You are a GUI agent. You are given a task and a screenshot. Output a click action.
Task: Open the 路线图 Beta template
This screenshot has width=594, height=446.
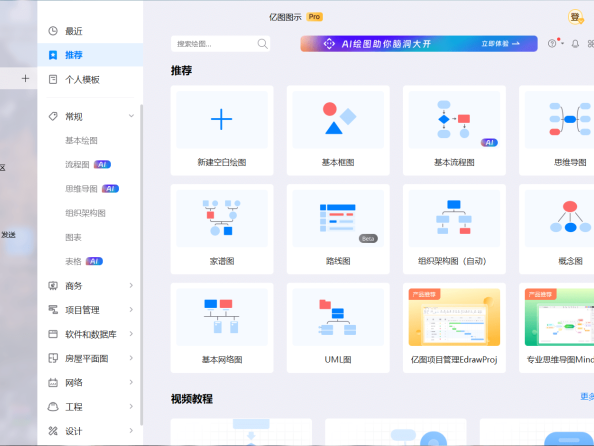(x=338, y=229)
